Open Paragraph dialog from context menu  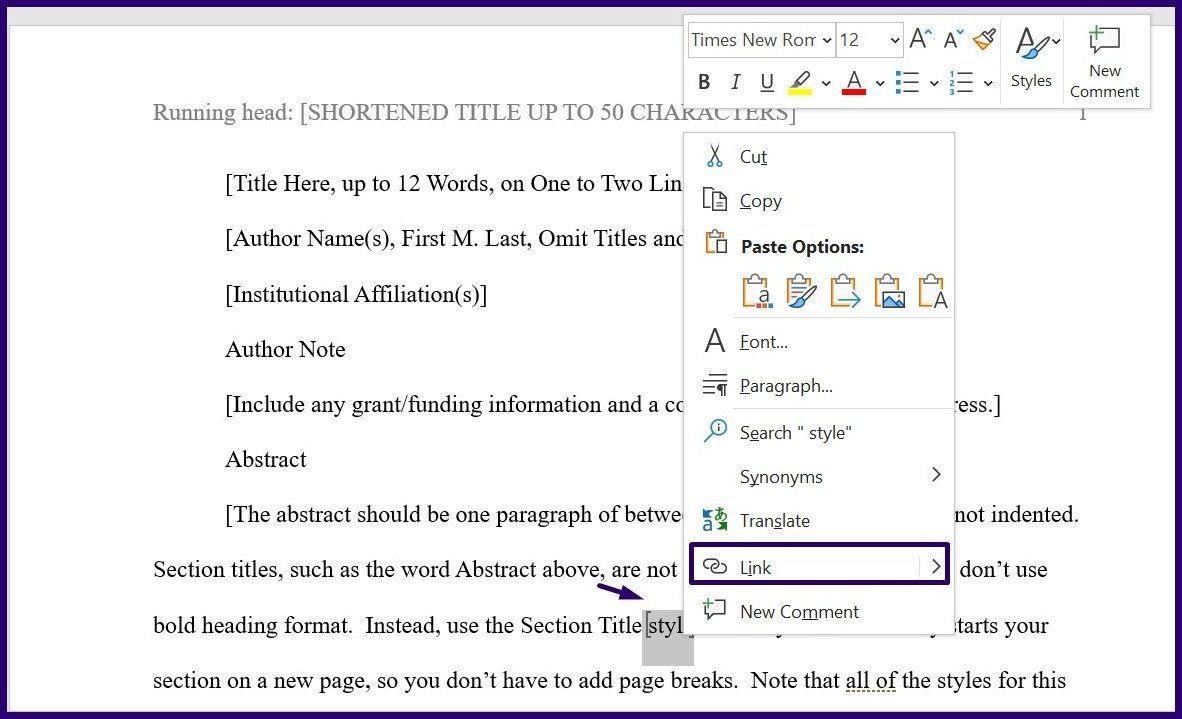(819, 386)
